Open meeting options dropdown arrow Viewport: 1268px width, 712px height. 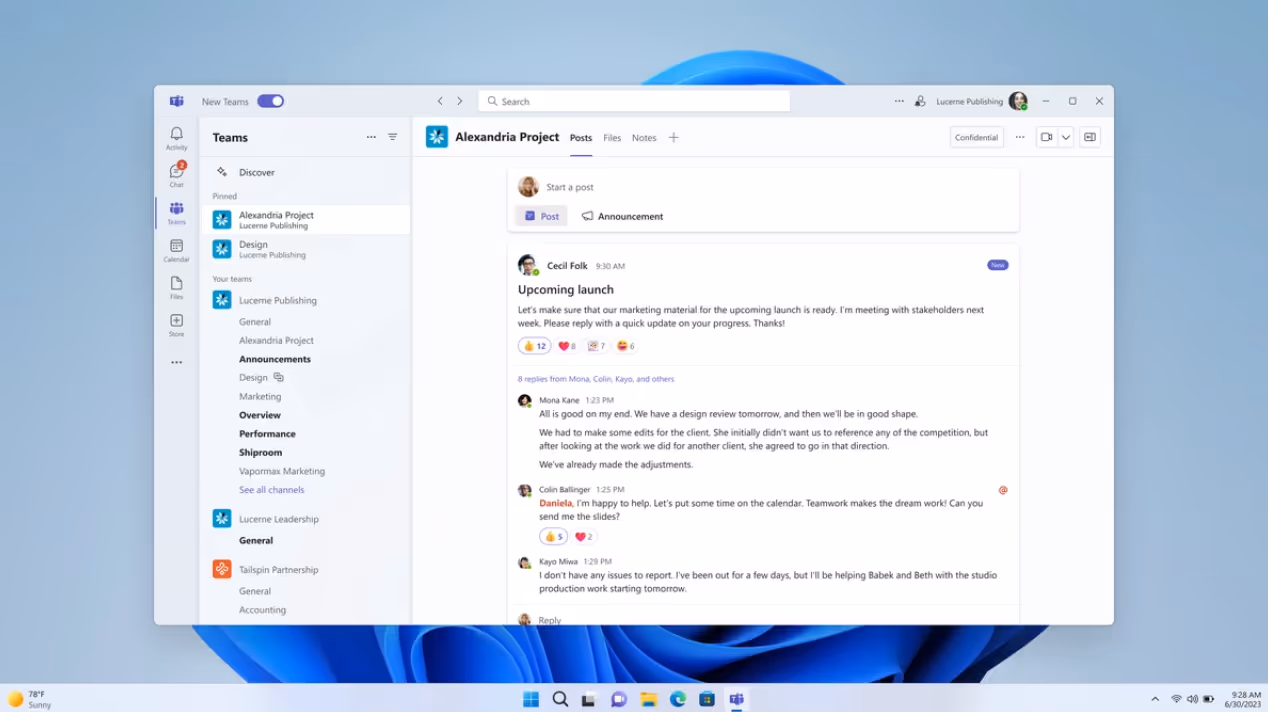point(1066,137)
